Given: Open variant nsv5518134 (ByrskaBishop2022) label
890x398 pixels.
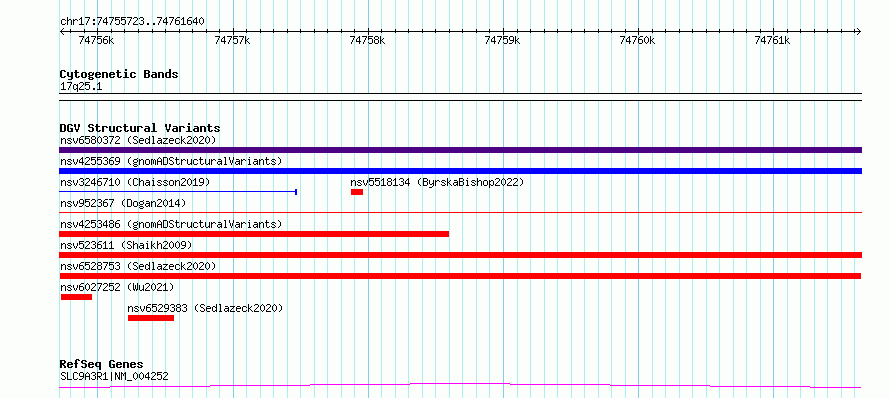Looking at the screenshot, I should click(x=437, y=182).
